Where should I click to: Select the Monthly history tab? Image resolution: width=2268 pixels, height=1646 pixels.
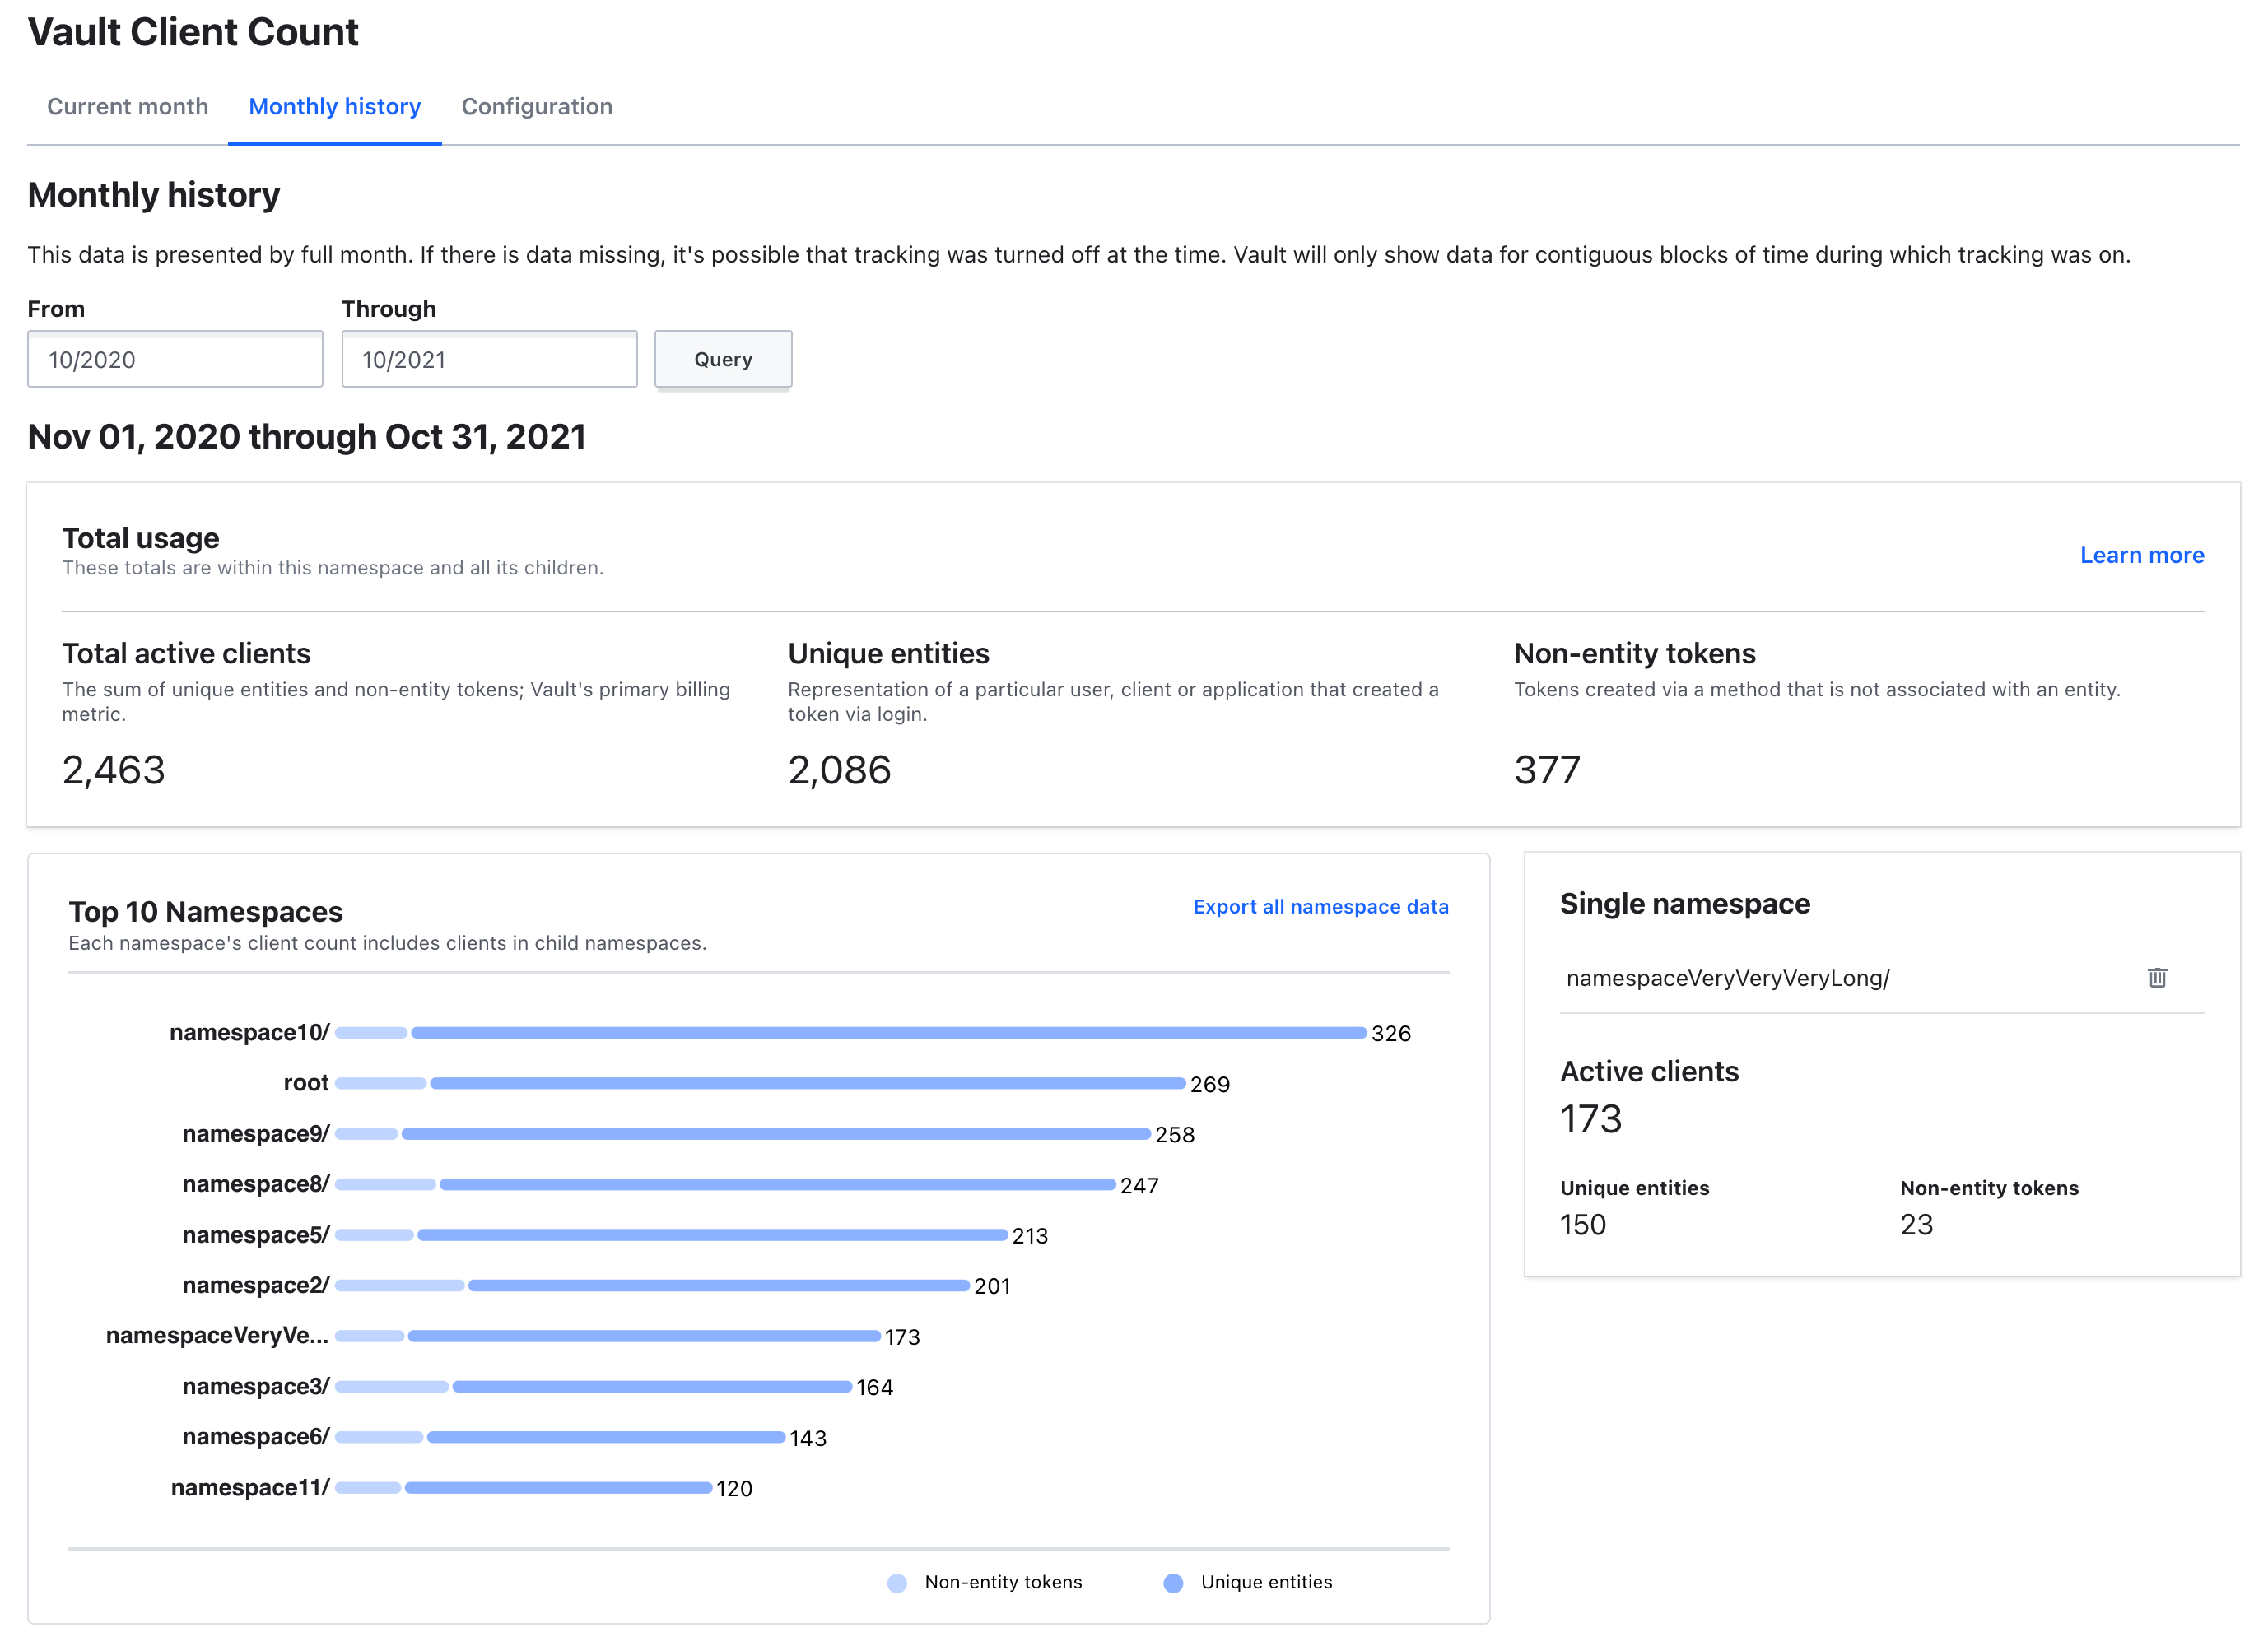click(x=334, y=105)
